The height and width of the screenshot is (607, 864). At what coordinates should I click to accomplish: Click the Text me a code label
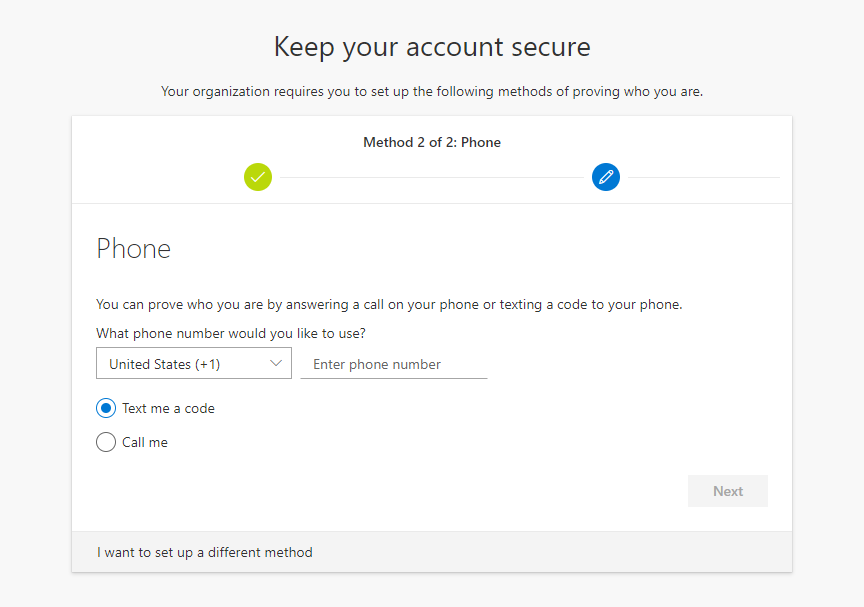pos(168,408)
